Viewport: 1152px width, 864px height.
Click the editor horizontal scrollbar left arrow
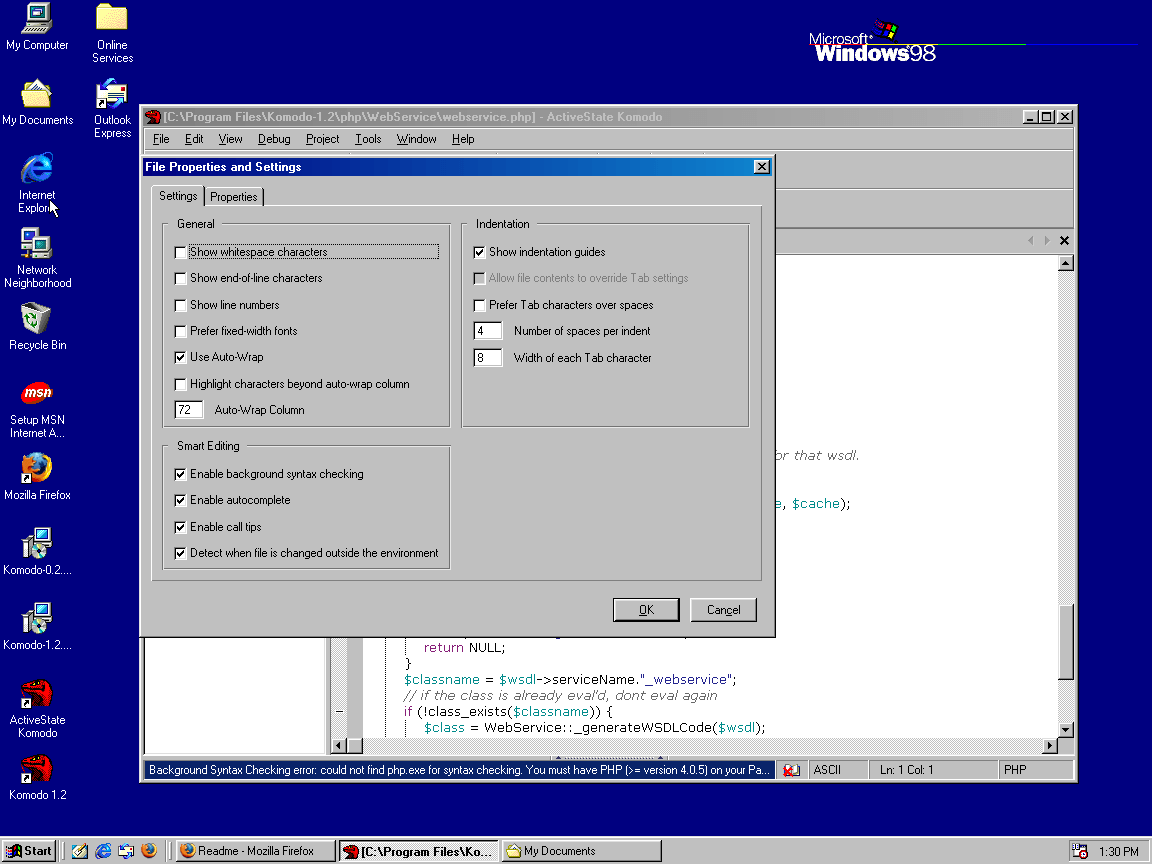click(x=339, y=746)
